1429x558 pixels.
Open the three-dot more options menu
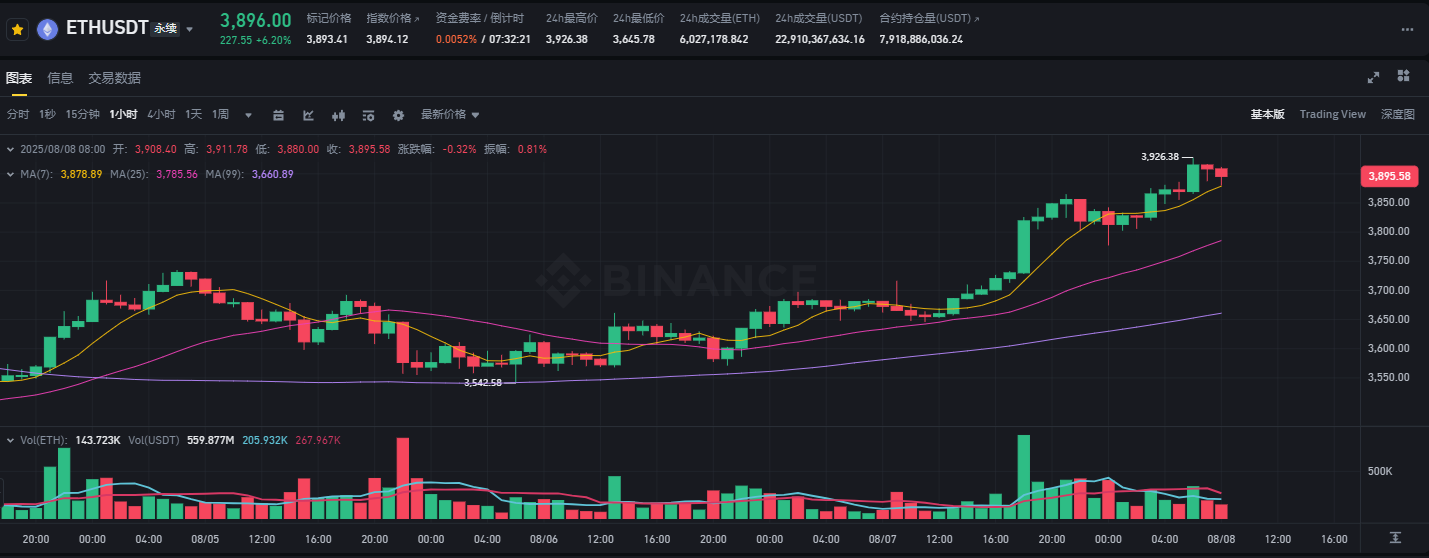[1407, 30]
